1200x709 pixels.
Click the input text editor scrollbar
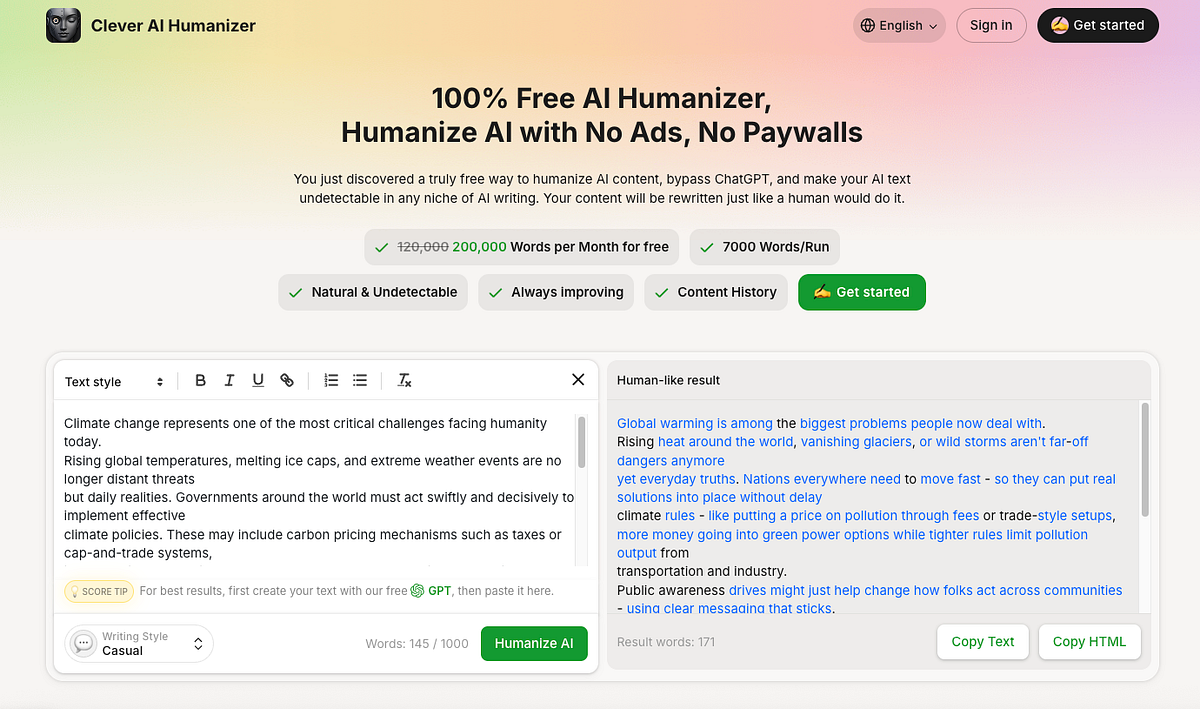tap(581, 442)
